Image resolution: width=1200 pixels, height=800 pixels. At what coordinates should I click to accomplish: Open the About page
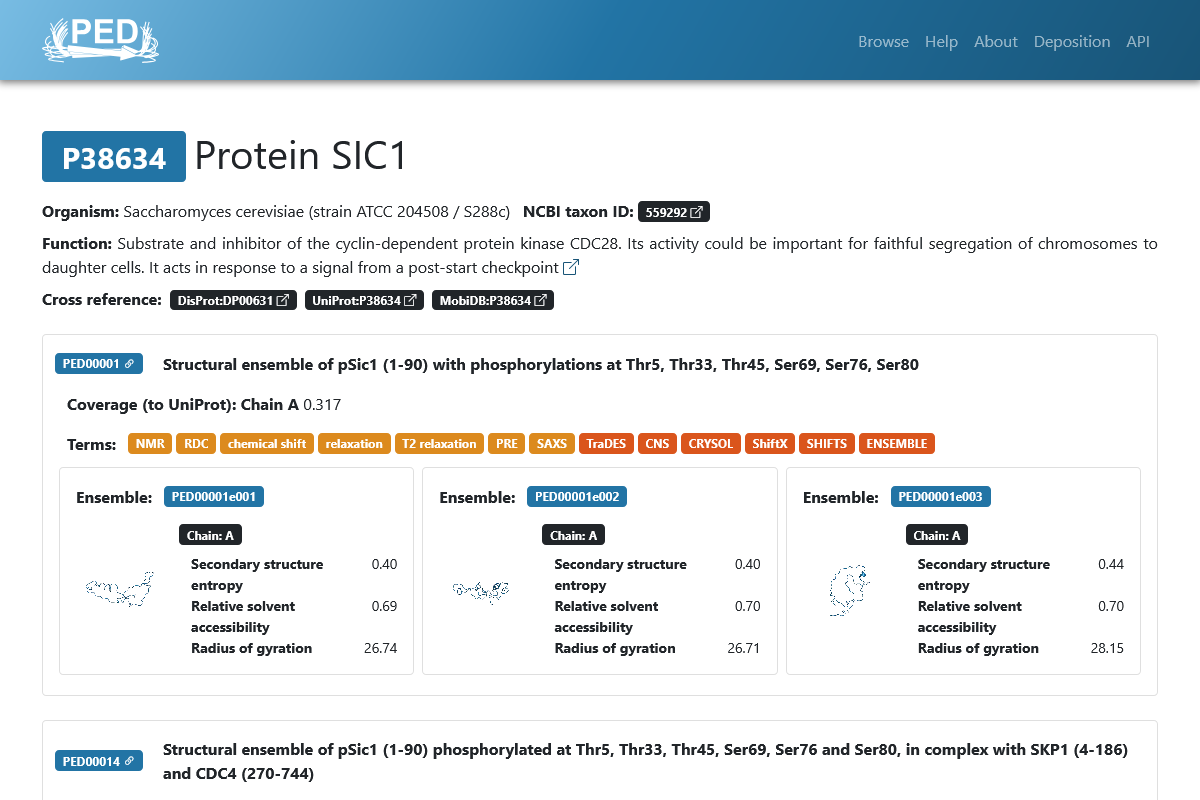tap(995, 41)
